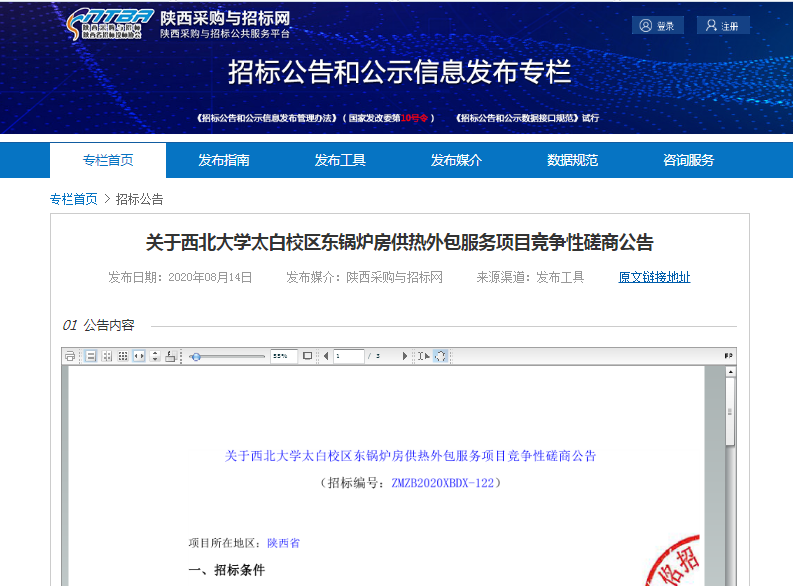Click 专栏首页 in the breadcrumb
Viewport: 793px width, 586px height.
[x=74, y=199]
